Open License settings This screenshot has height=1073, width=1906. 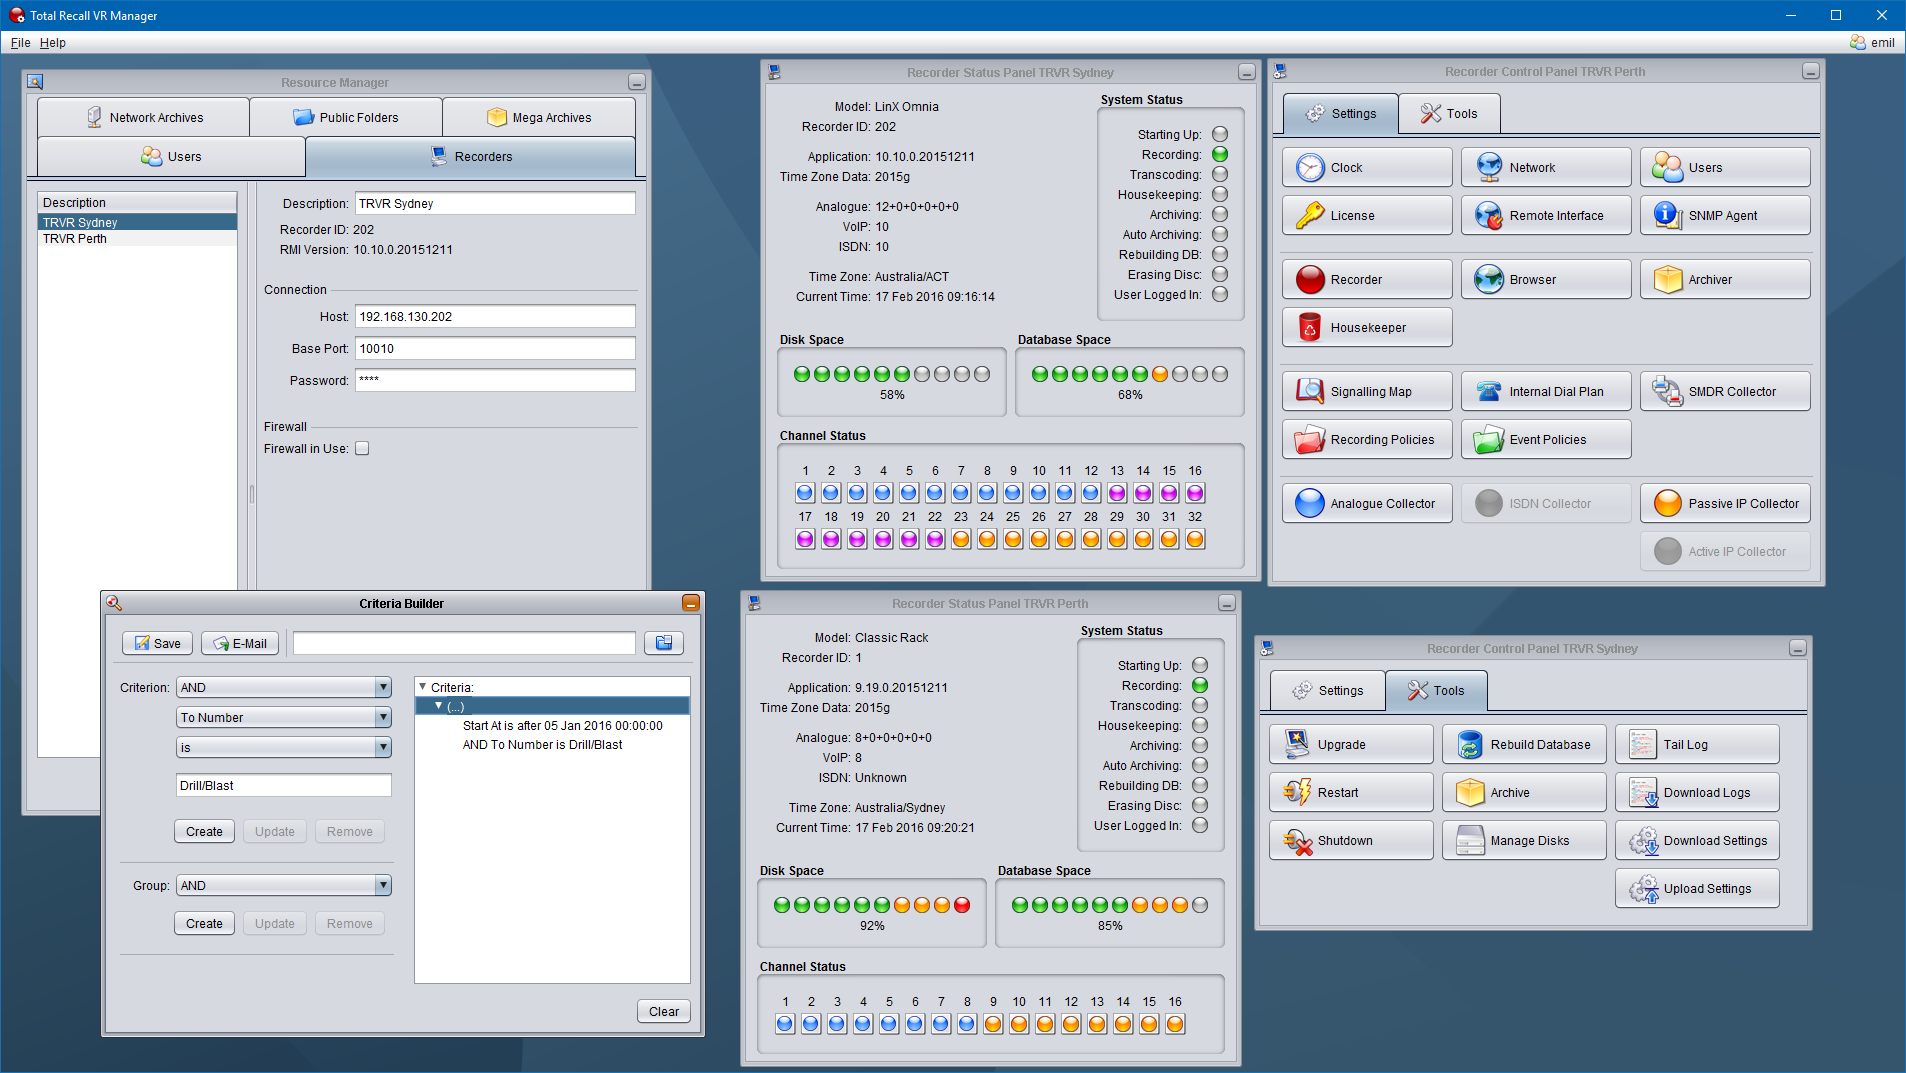tap(1366, 216)
